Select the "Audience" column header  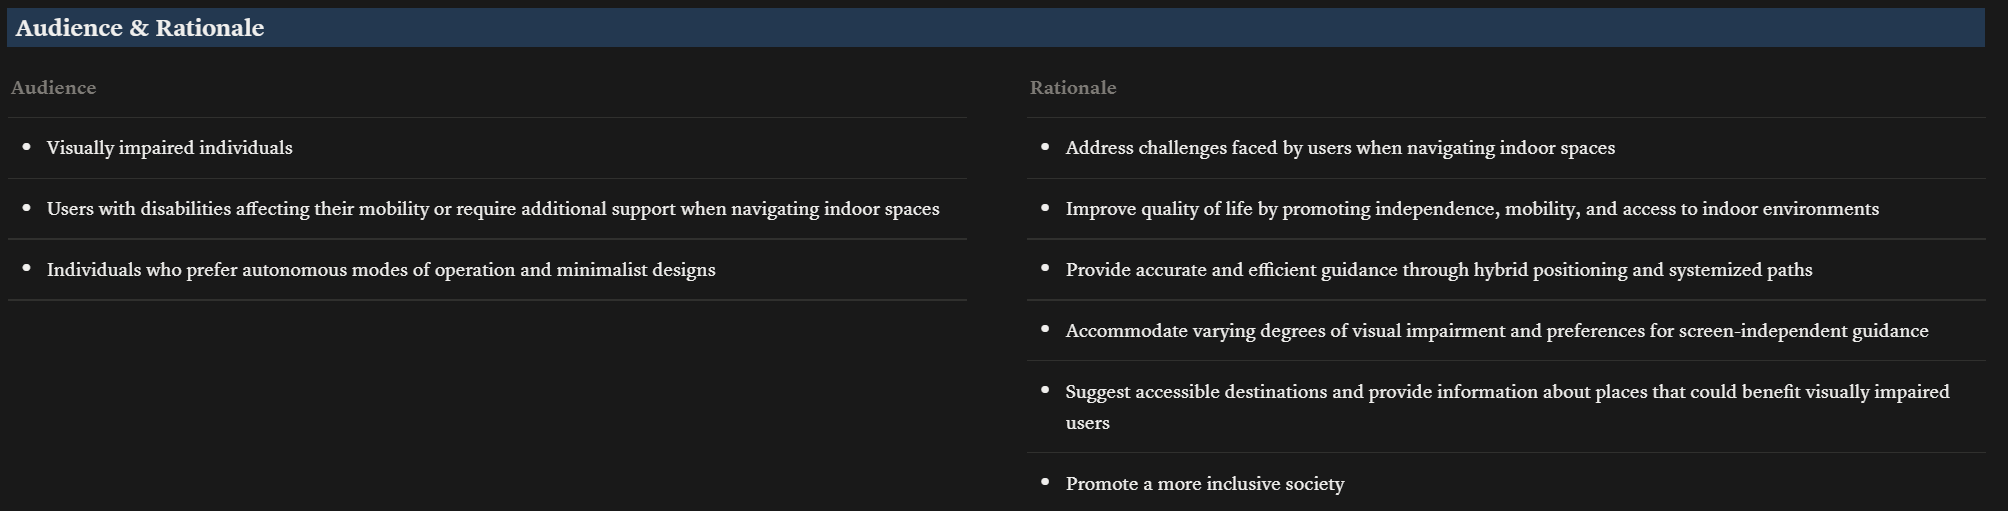54,88
